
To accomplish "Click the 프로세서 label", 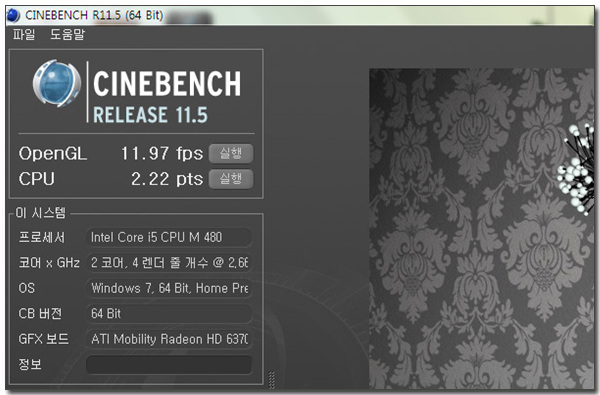I will pos(42,237).
